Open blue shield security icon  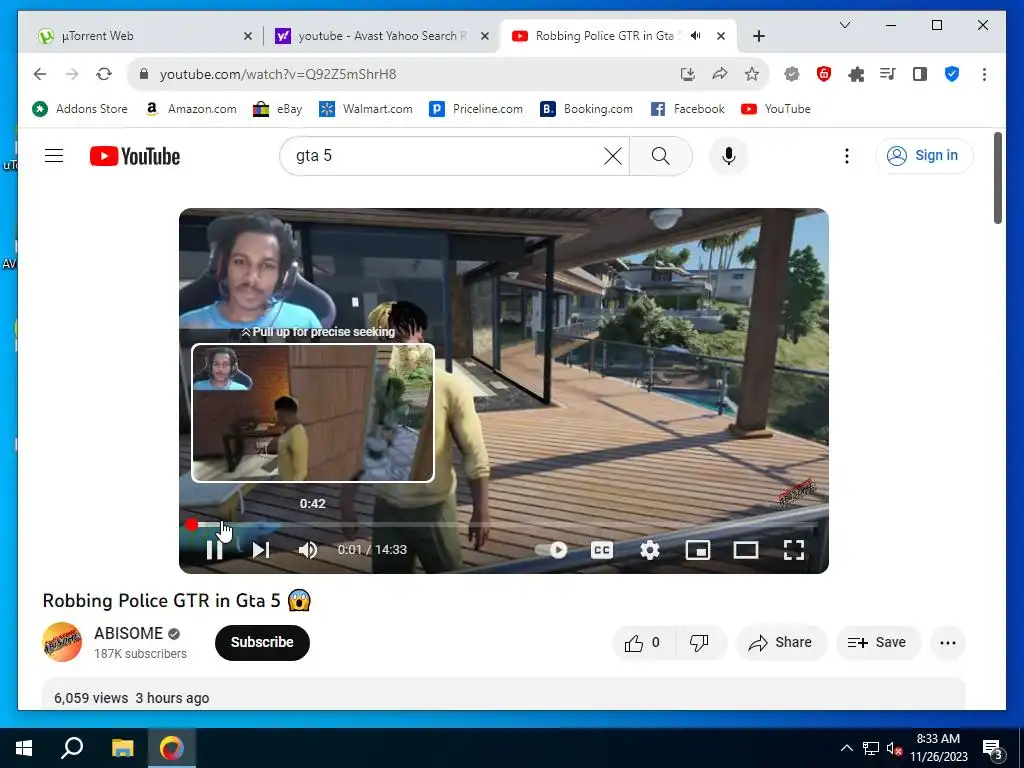point(952,74)
